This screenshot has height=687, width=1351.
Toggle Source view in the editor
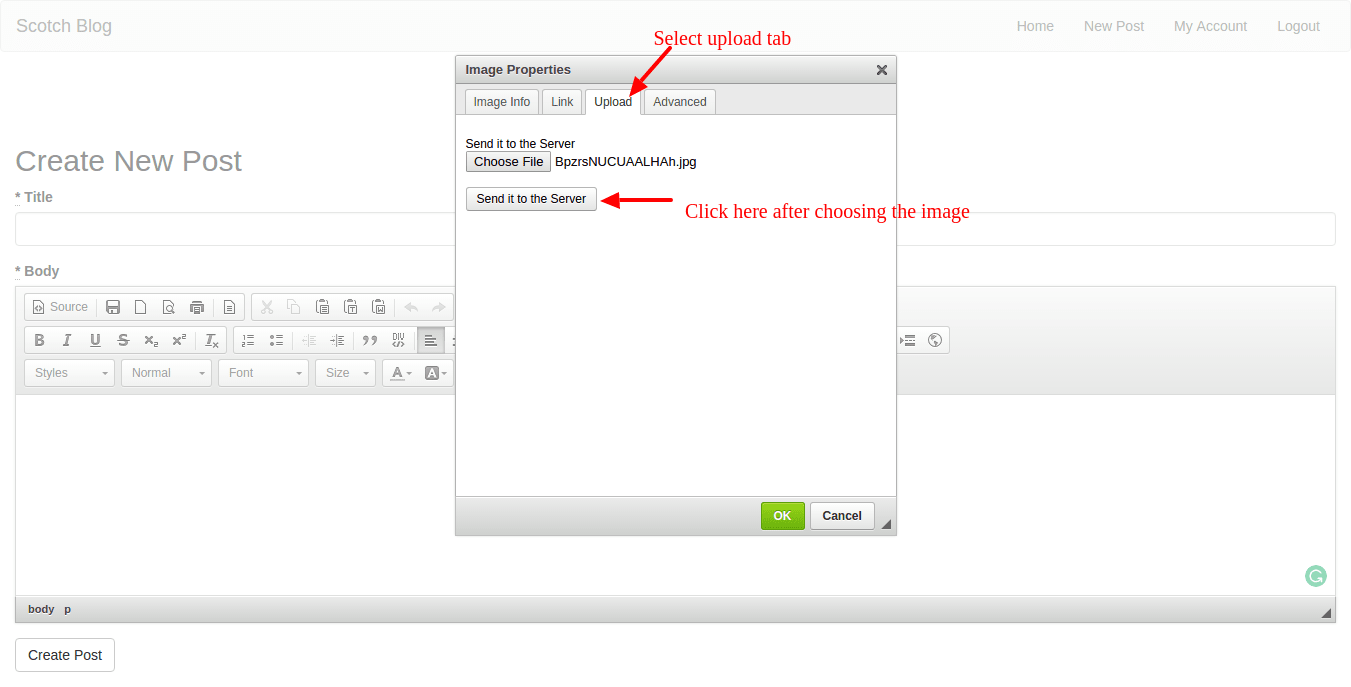tap(60, 307)
